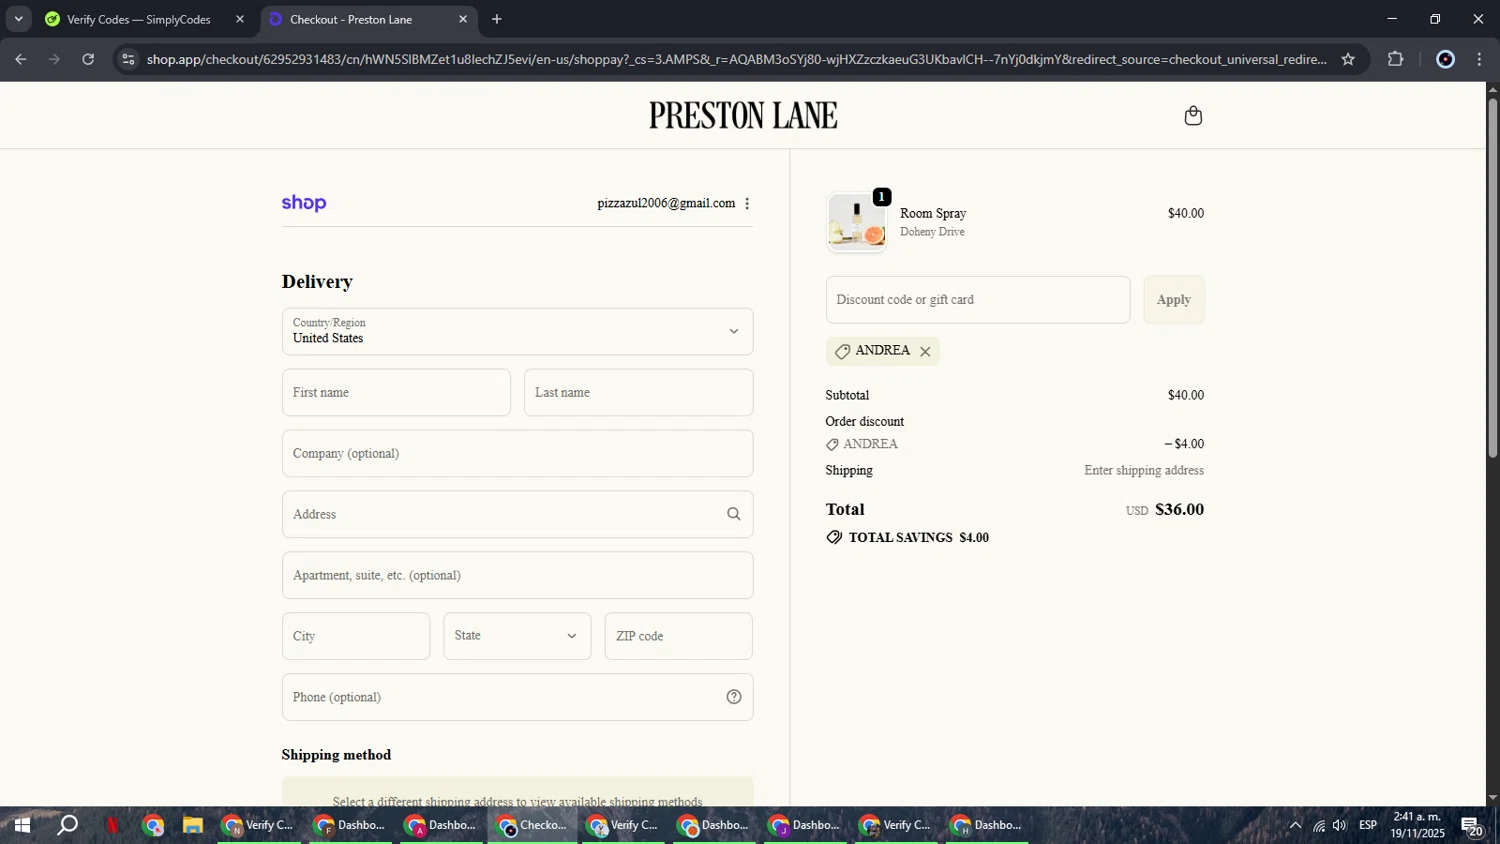
Task: Click the Enter shipping address text
Action: tap(1144, 470)
